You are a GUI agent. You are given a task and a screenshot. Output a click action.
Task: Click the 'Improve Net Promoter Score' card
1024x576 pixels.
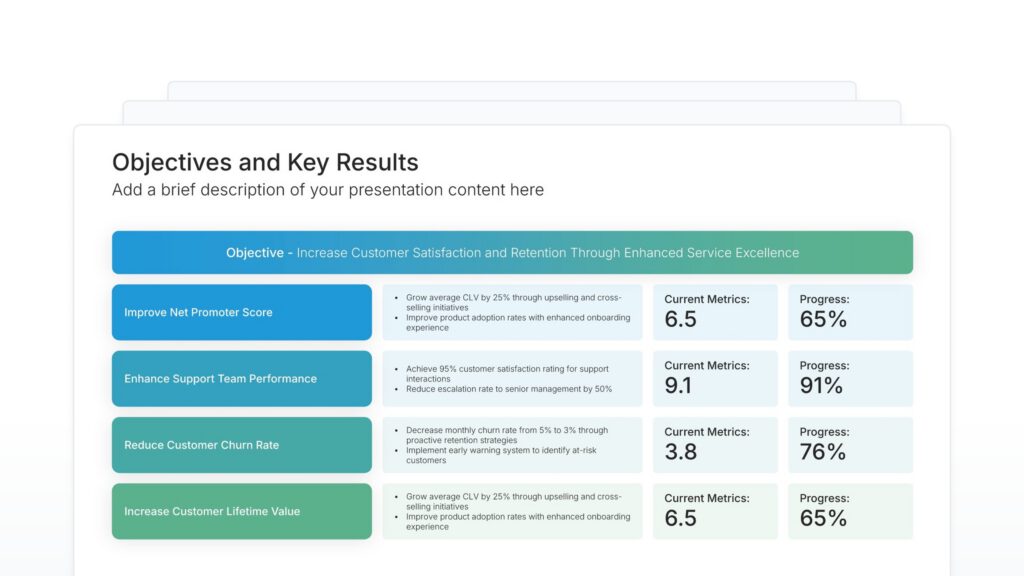[241, 312]
